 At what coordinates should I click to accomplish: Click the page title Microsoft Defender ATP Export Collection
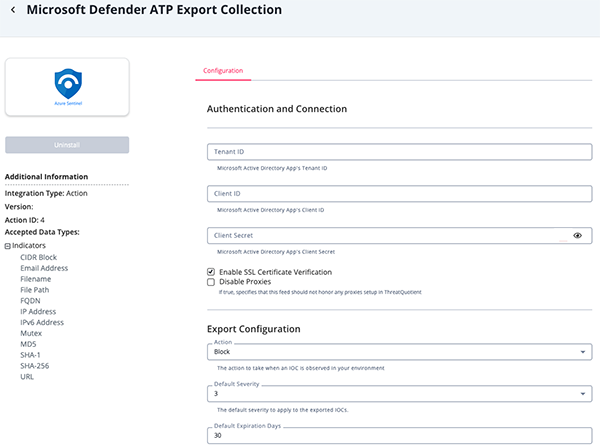pyautogui.click(x=154, y=10)
